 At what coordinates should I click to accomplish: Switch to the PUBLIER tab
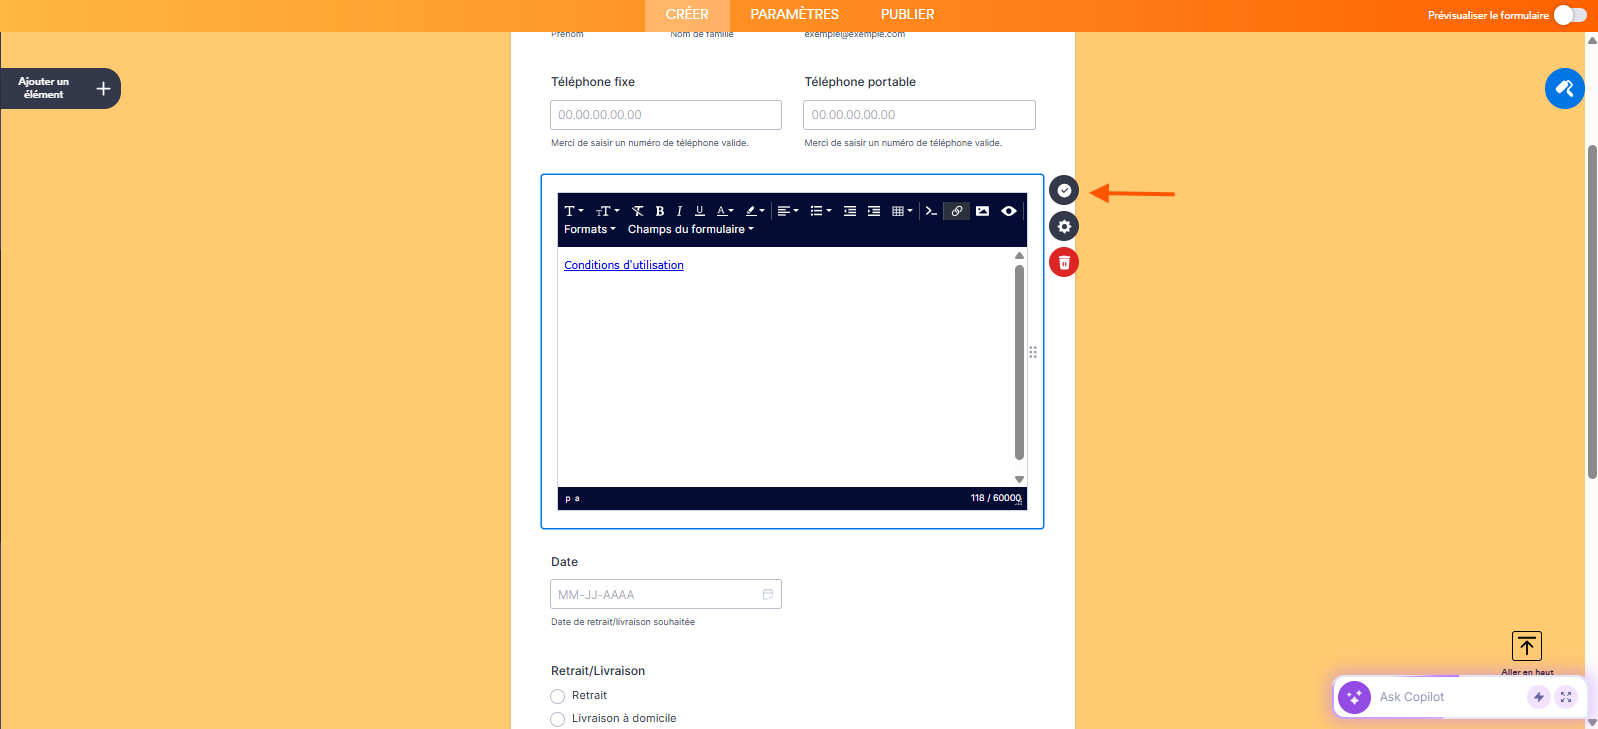click(908, 15)
